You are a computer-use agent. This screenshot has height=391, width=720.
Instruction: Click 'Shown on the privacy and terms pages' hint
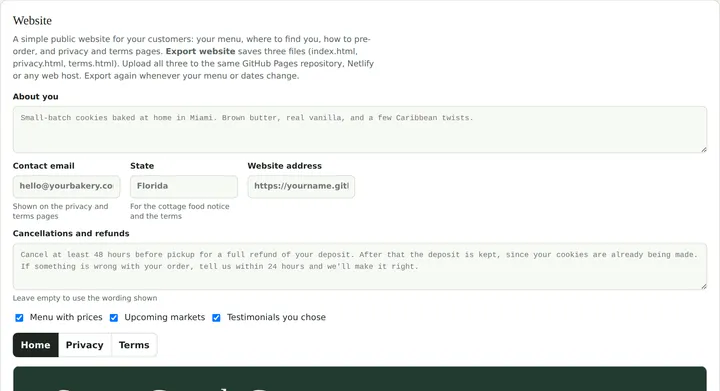[x=61, y=211]
